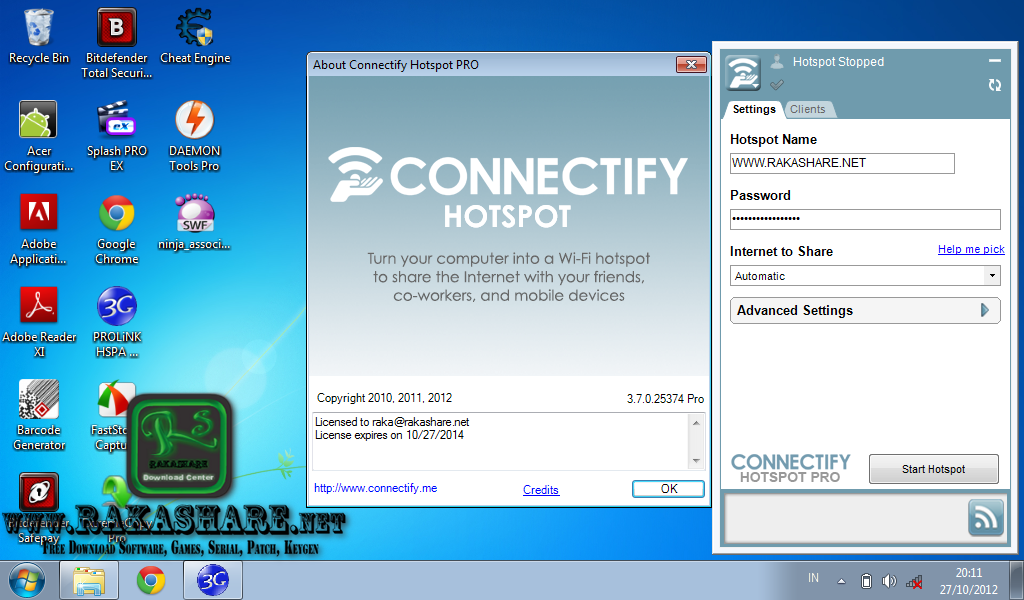Select Adobe Reader XI desktop icon
The width and height of the screenshot is (1024, 600).
(x=39, y=323)
